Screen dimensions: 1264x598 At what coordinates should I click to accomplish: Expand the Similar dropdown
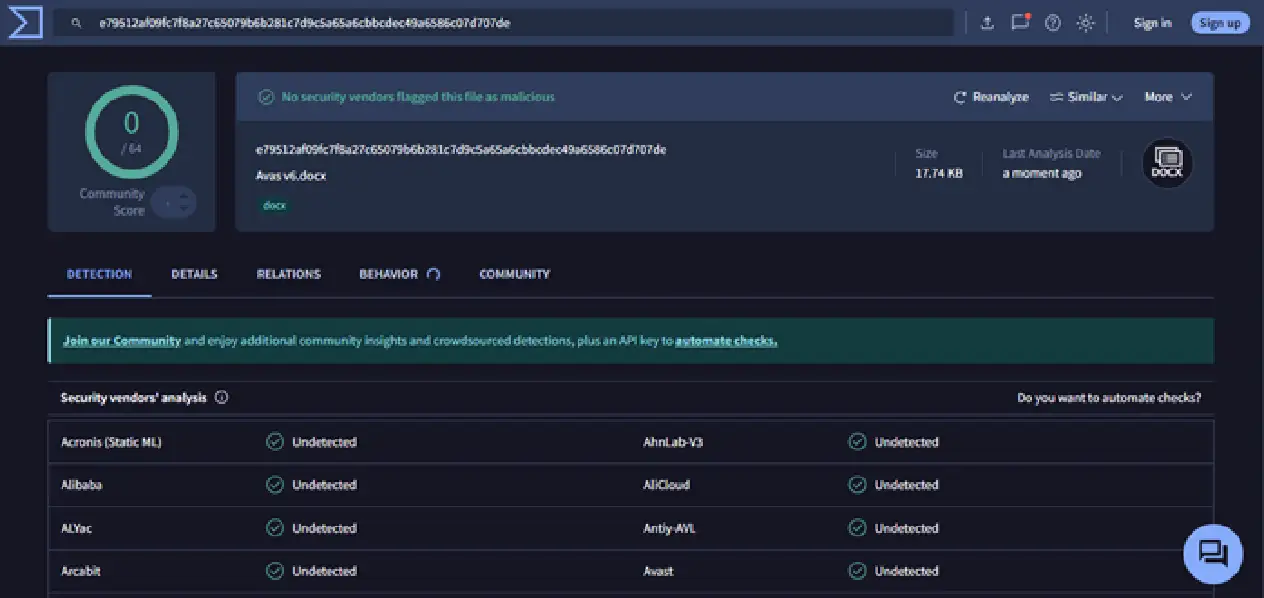[x=1086, y=97]
